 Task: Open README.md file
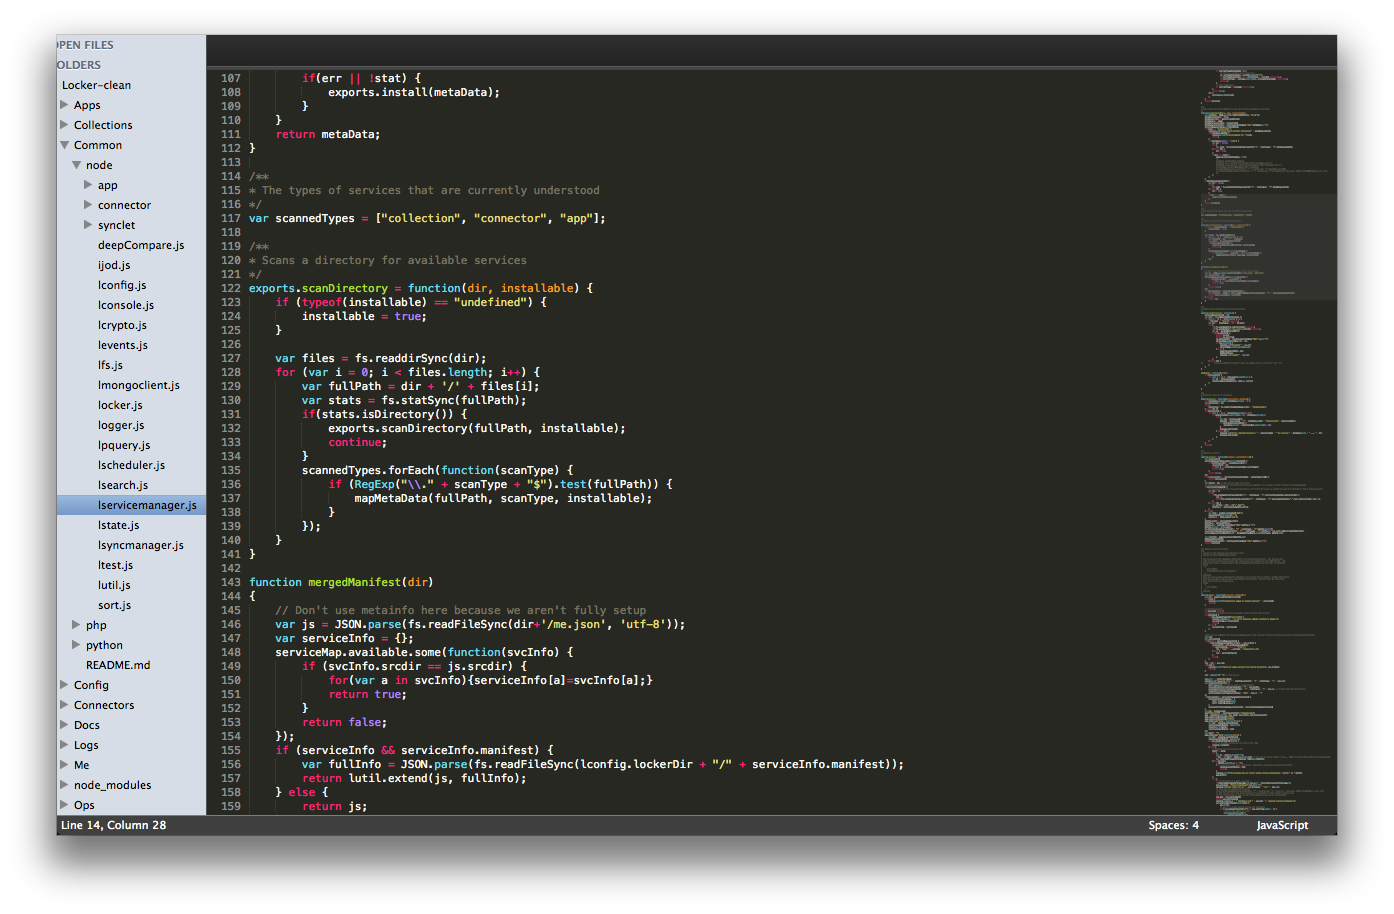click(x=118, y=665)
